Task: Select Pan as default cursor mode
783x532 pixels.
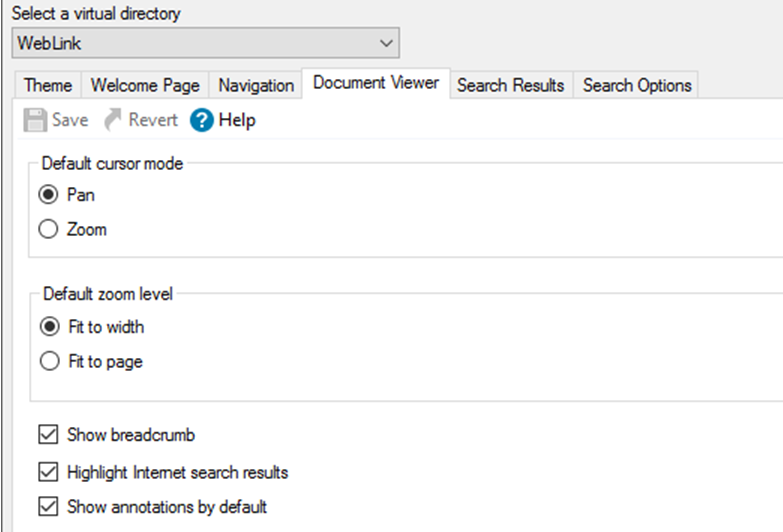Action: pos(48,194)
